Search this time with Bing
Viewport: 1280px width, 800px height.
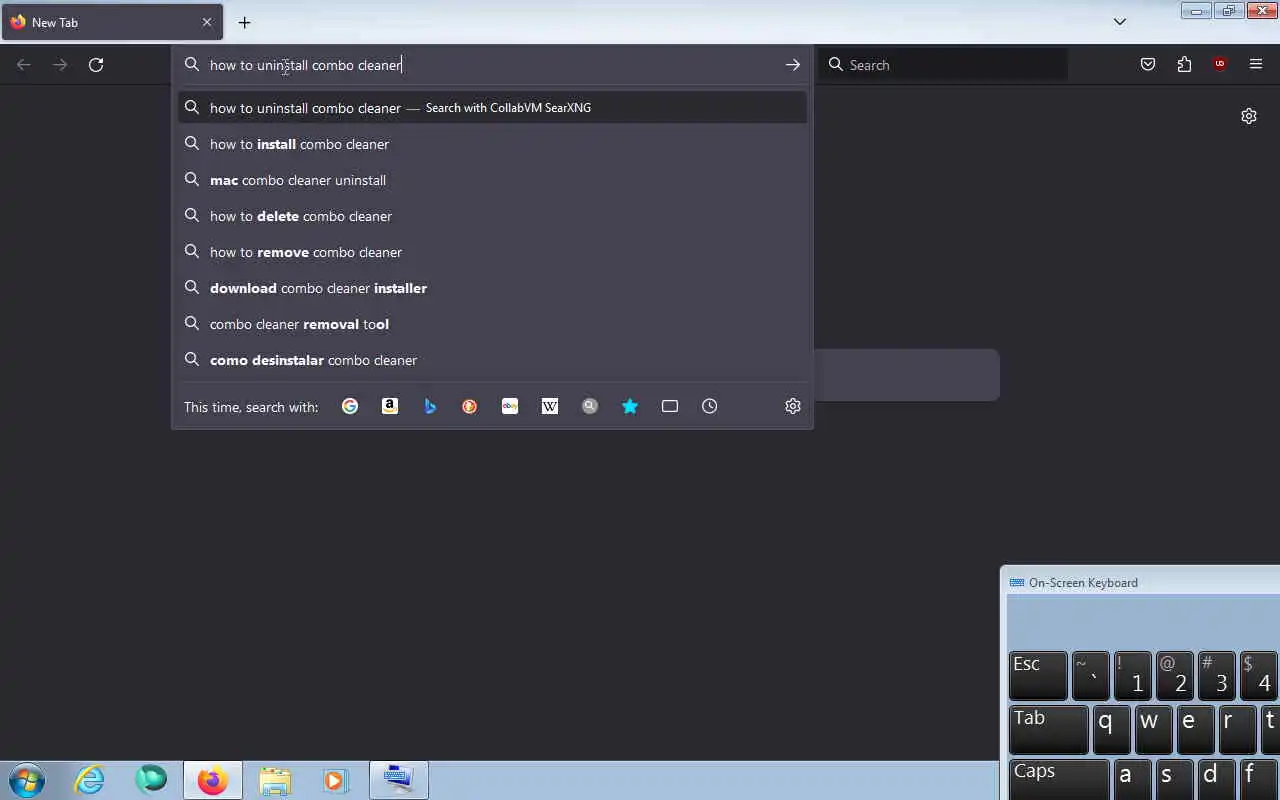(x=430, y=406)
